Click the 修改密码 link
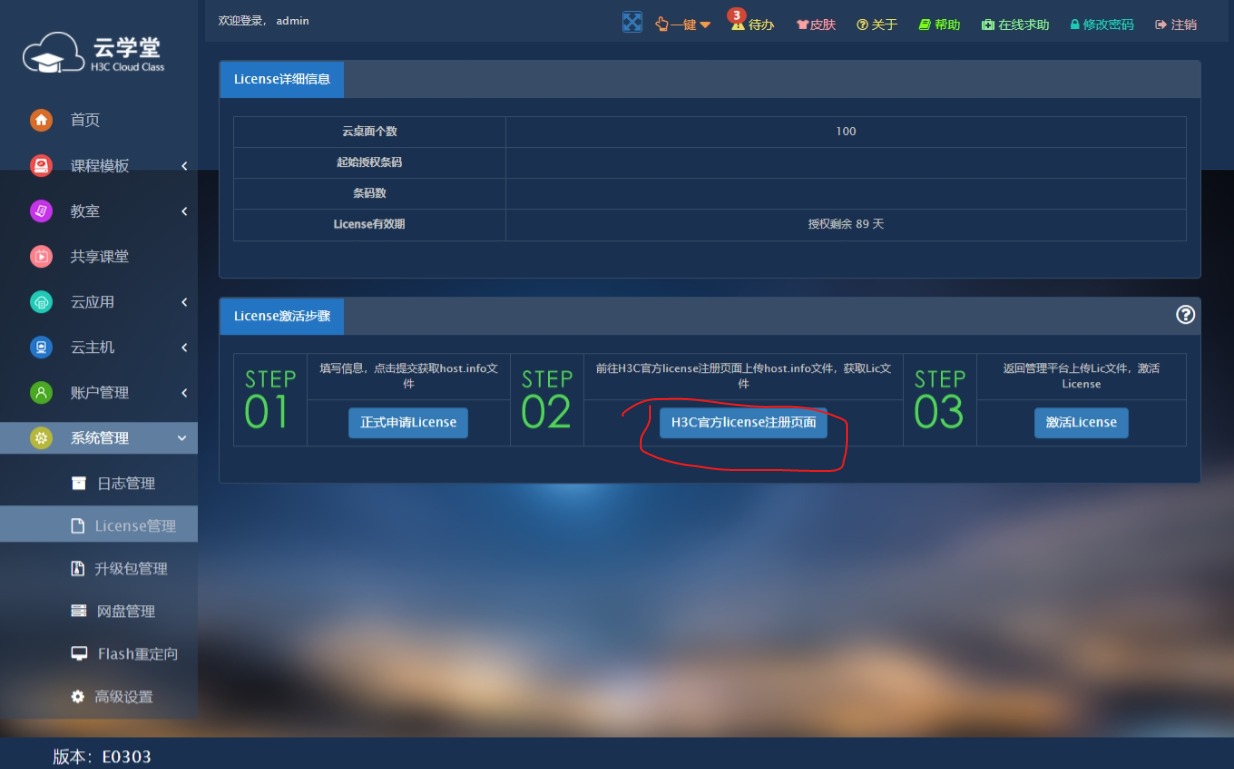Screen dimensions: 1234x769 tap(1102, 24)
